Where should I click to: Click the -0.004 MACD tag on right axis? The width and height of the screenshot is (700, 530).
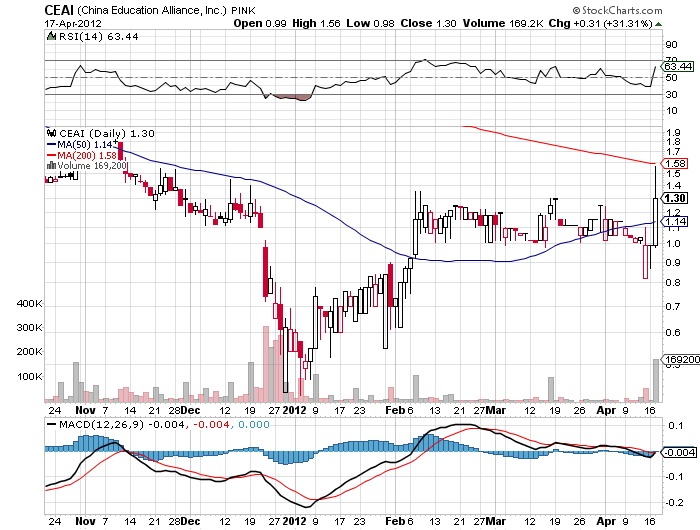pyautogui.click(x=679, y=452)
